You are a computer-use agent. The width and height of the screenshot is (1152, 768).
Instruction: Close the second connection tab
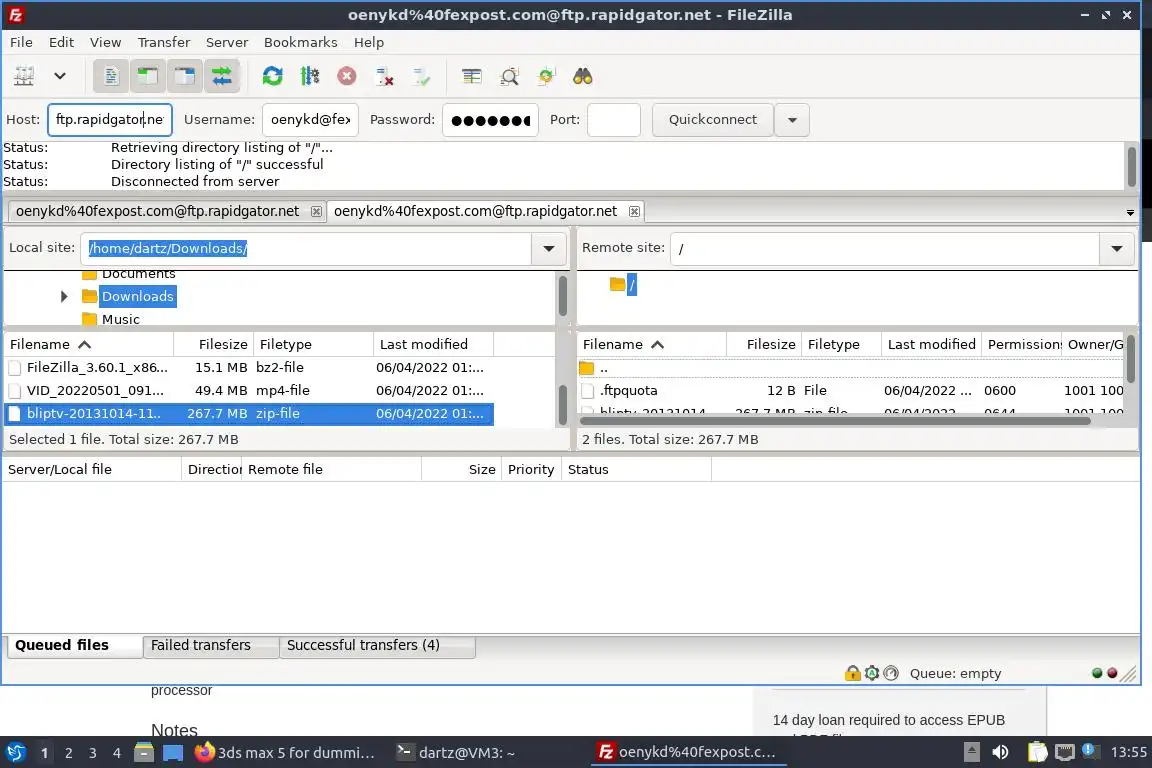pyautogui.click(x=634, y=212)
